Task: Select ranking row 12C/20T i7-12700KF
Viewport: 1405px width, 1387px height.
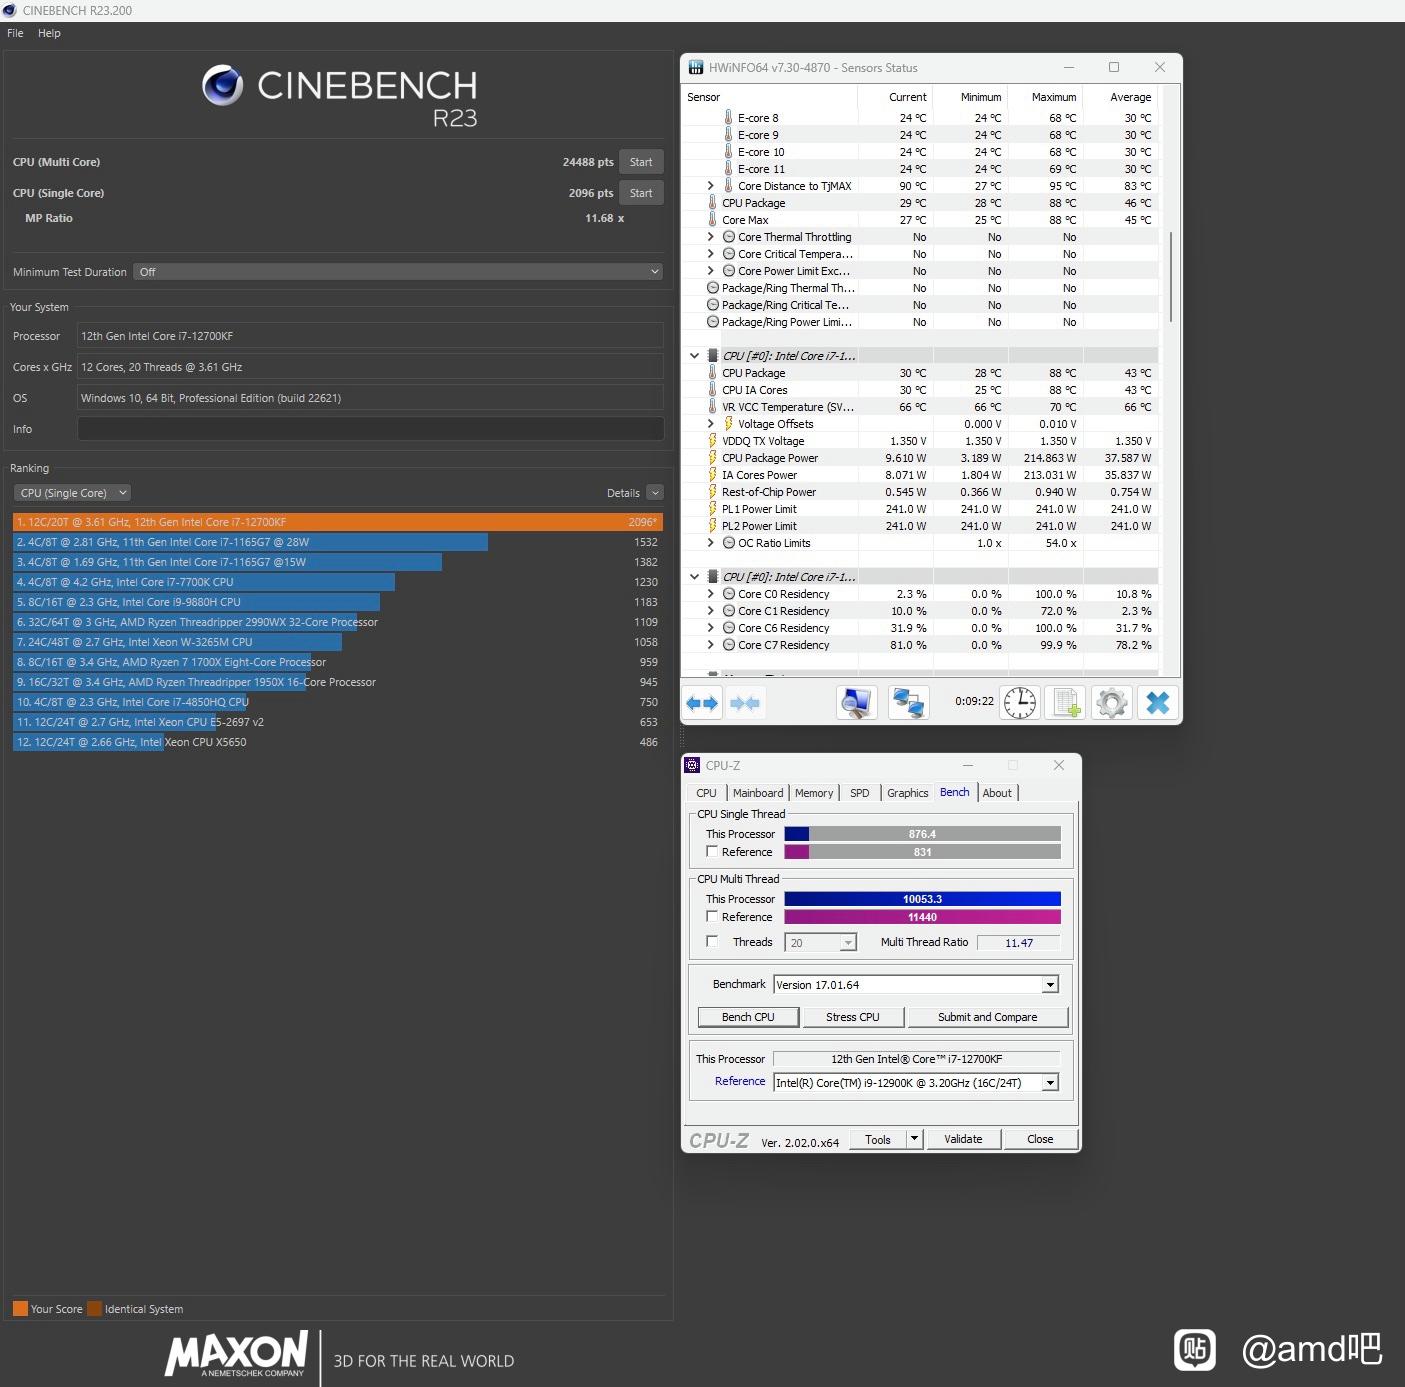Action: 338,522
